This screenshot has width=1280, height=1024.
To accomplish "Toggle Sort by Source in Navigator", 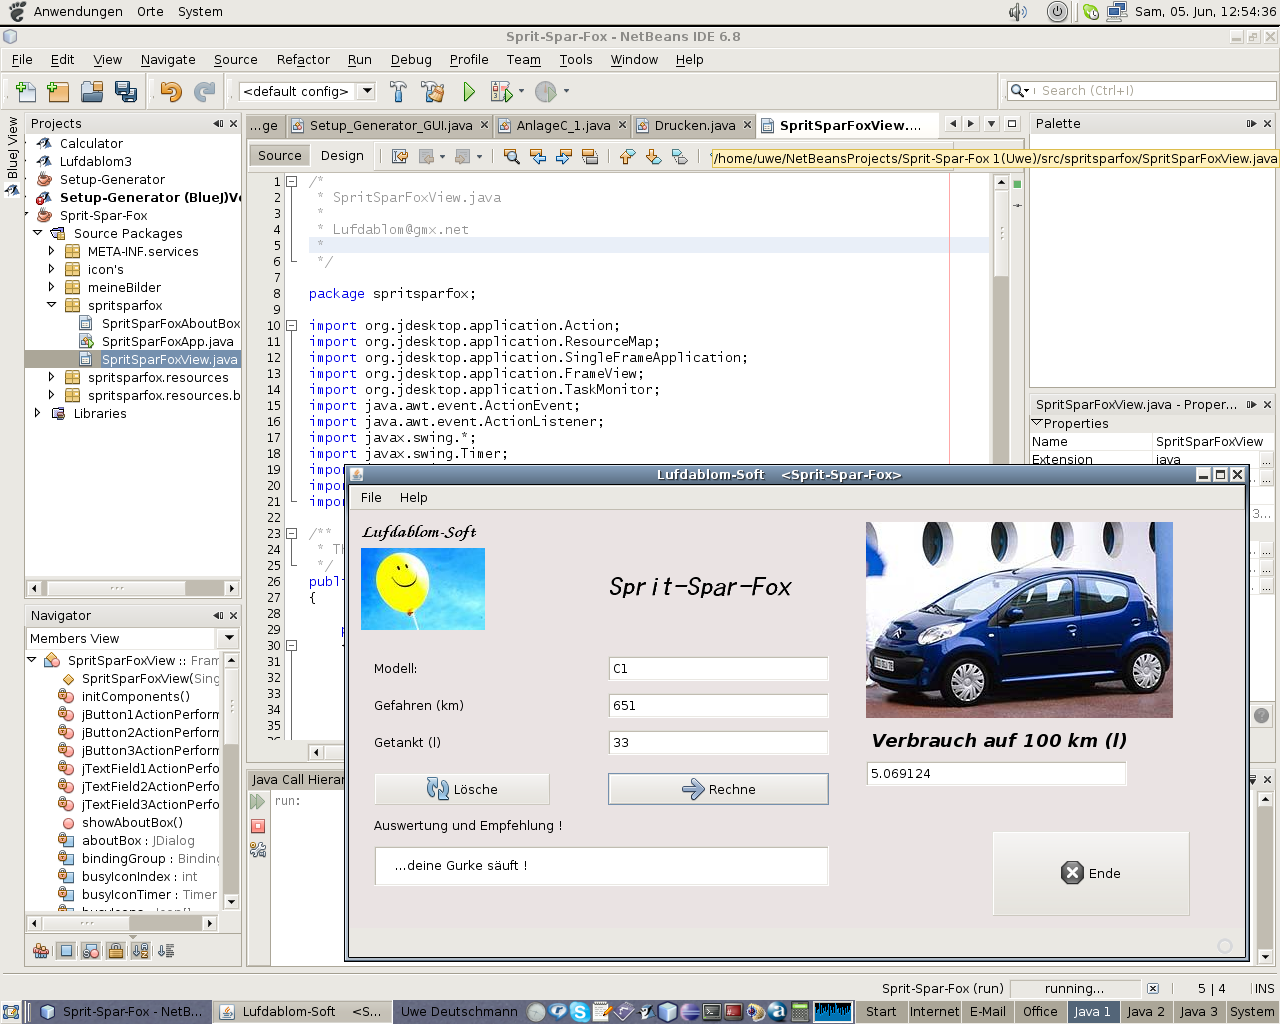I will 166,950.
